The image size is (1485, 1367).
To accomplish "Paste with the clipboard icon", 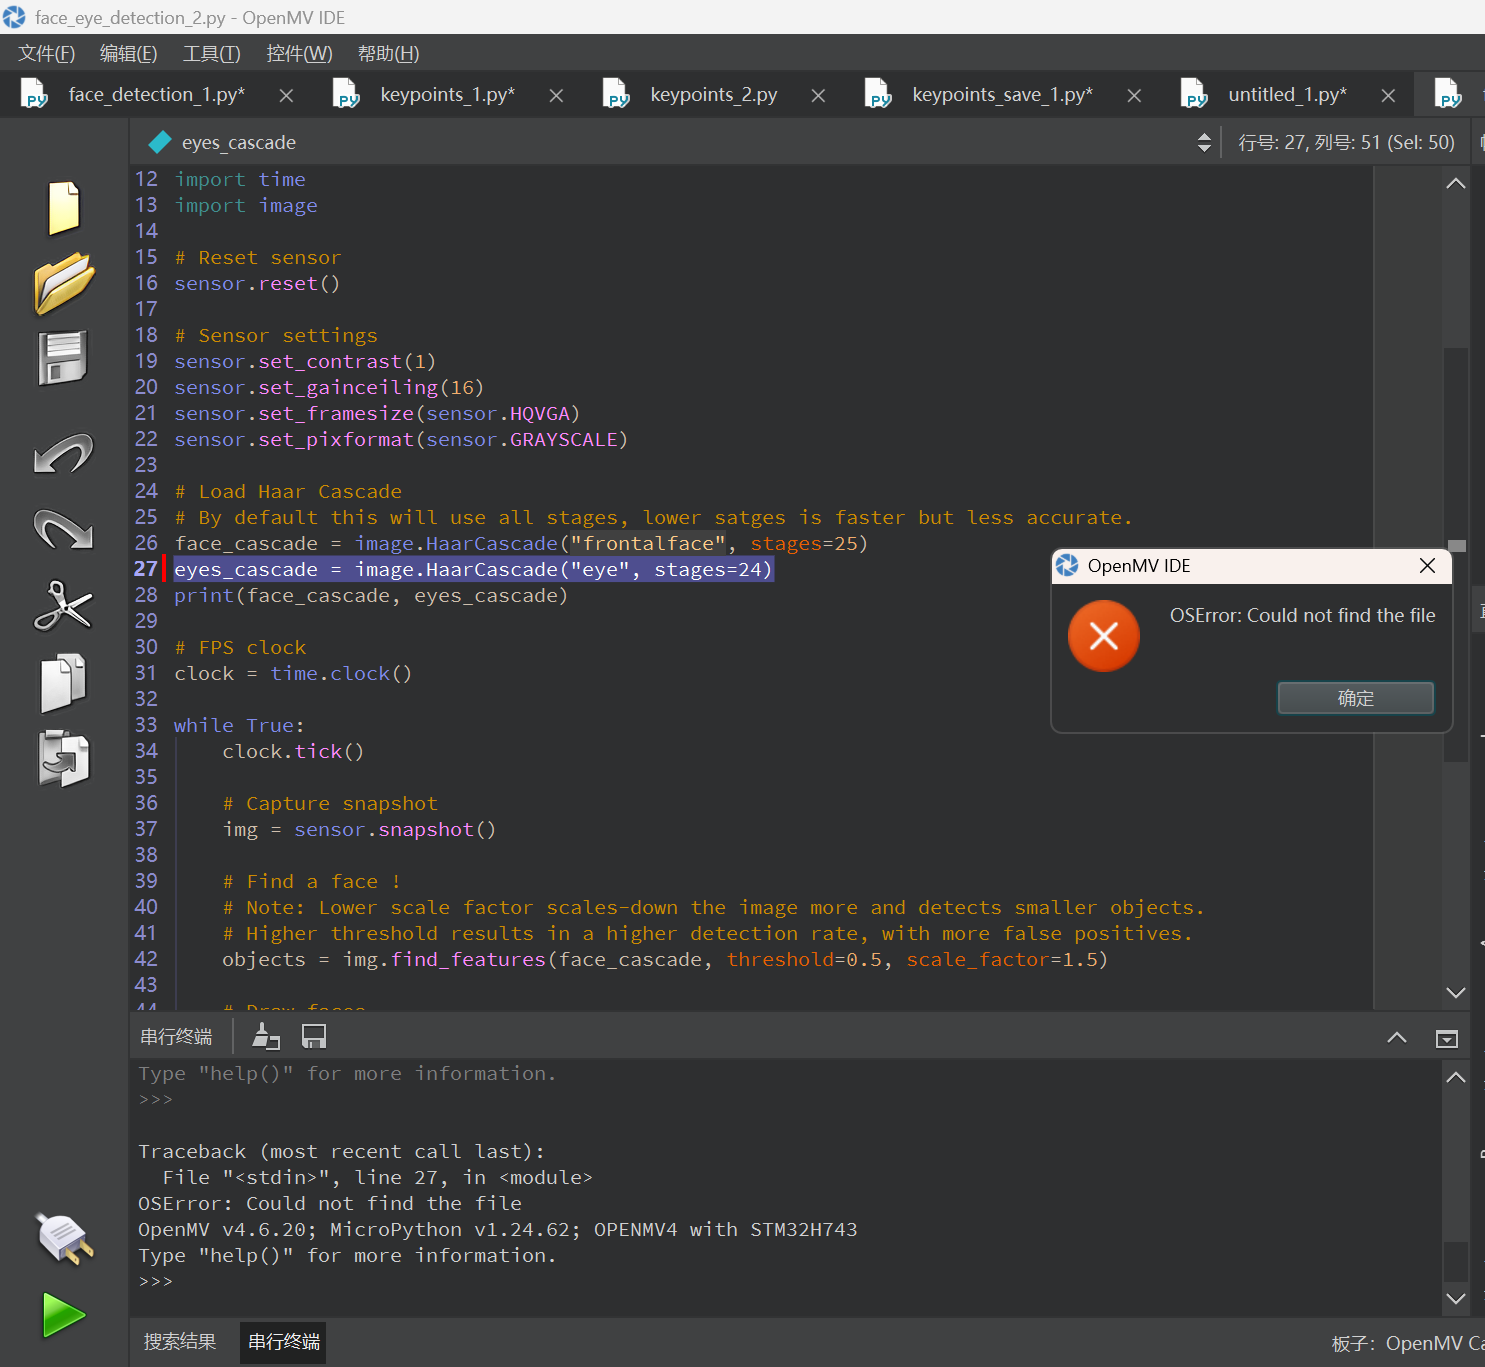I will [63, 758].
